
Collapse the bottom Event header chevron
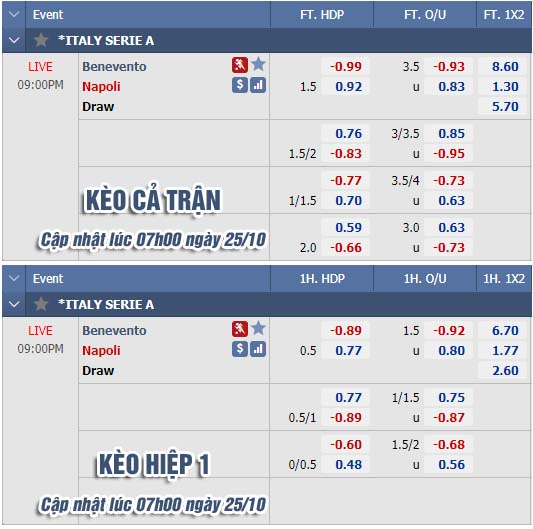pyautogui.click(x=14, y=278)
